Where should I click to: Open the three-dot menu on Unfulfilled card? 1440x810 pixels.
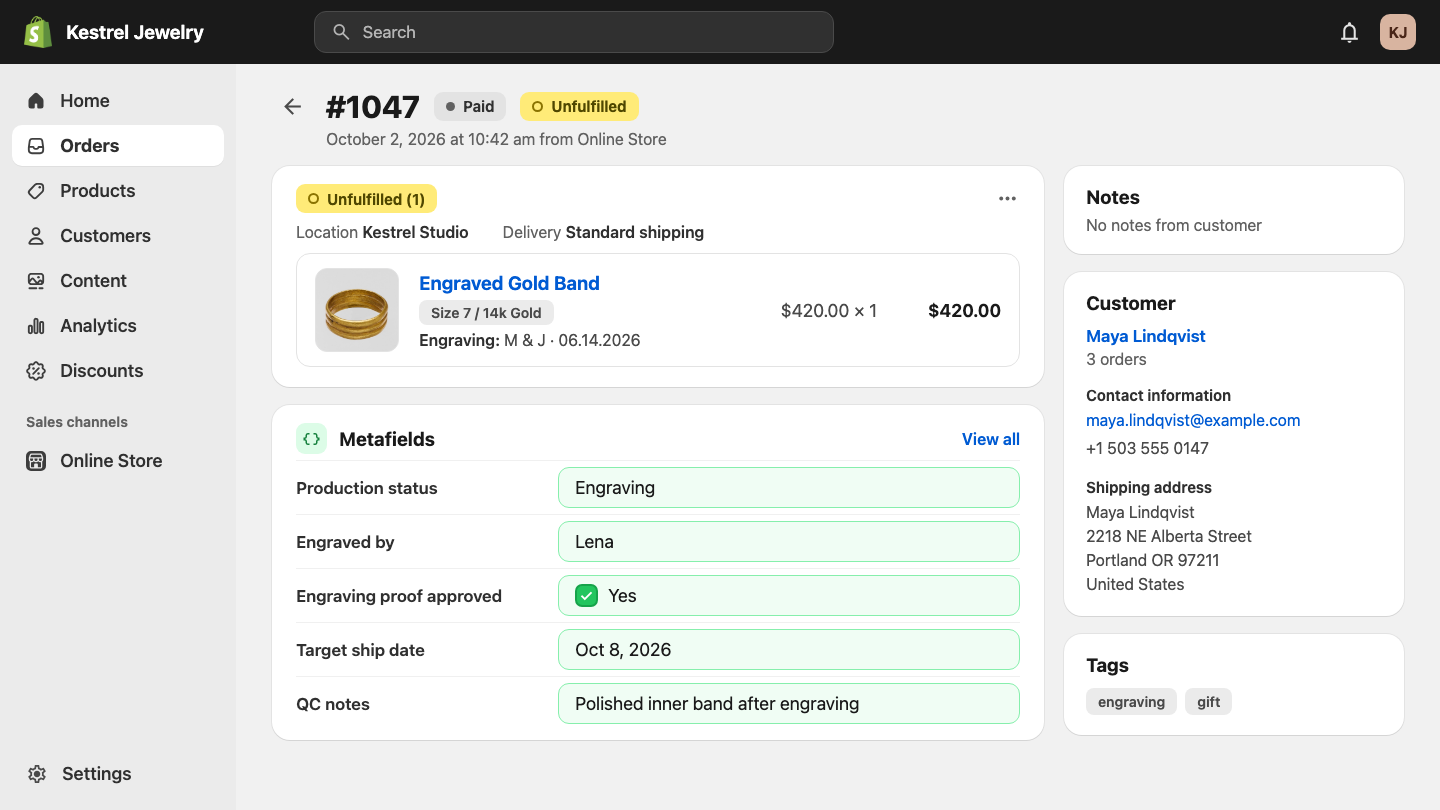(1007, 199)
